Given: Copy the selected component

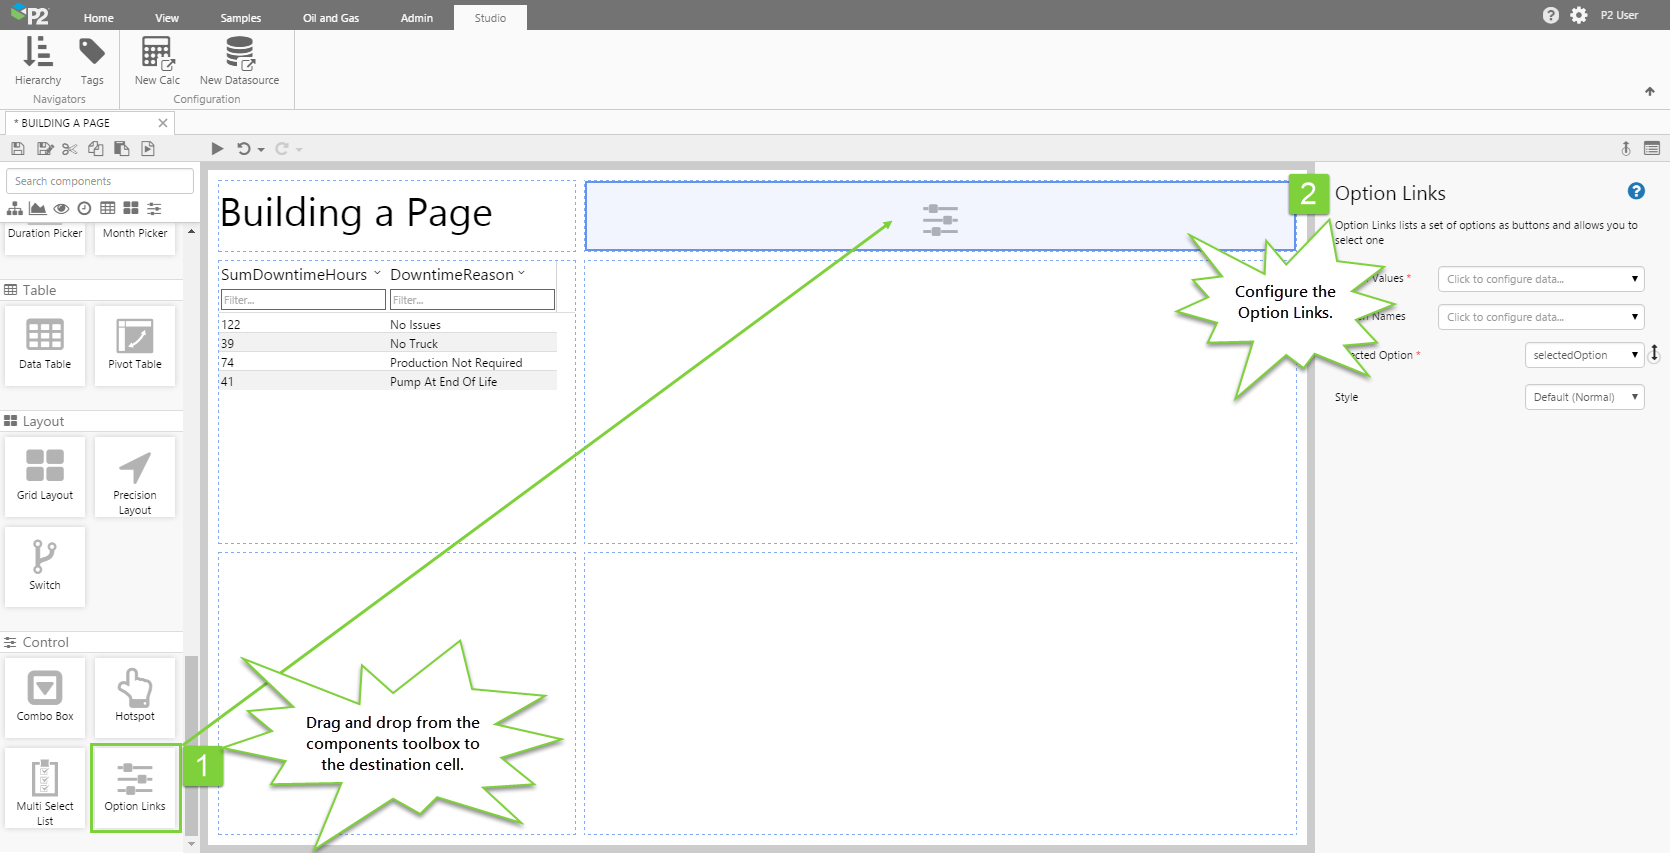Looking at the screenshot, I should (x=96, y=149).
